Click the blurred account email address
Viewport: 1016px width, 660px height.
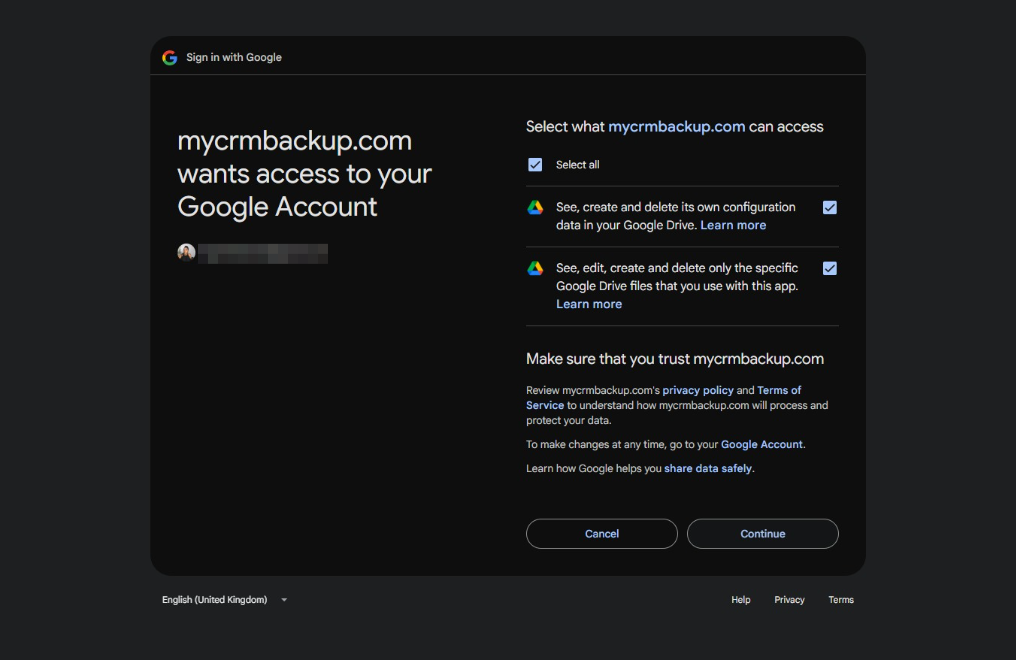pyautogui.click(x=263, y=253)
